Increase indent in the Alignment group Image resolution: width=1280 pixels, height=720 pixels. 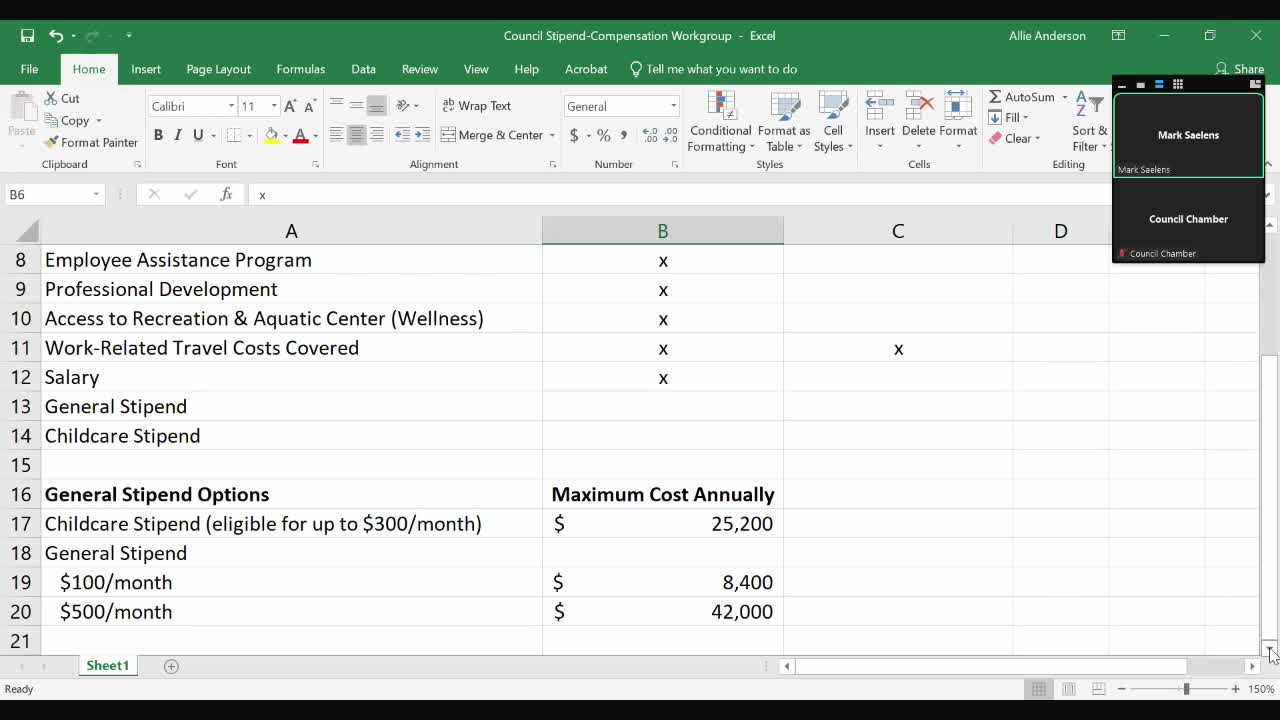point(423,135)
